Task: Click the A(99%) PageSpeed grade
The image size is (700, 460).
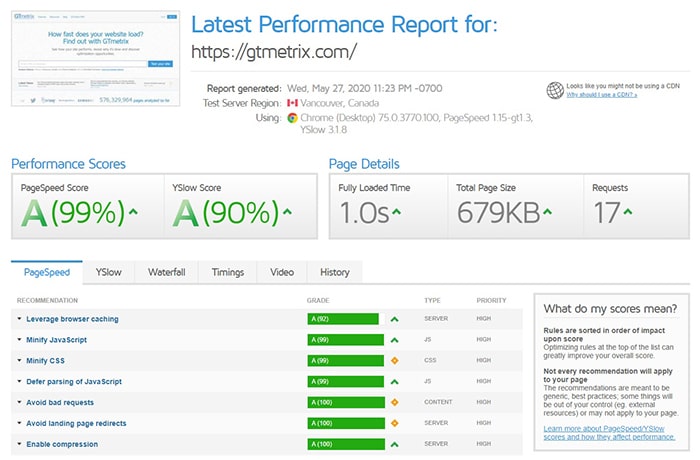Action: (73, 213)
